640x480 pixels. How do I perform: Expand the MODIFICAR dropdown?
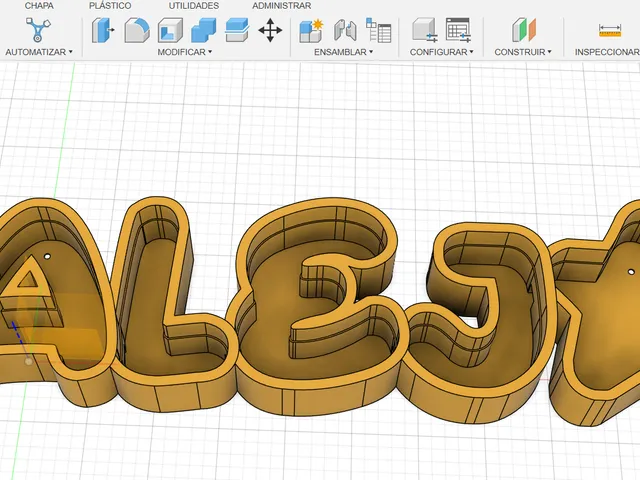[x=184, y=52]
